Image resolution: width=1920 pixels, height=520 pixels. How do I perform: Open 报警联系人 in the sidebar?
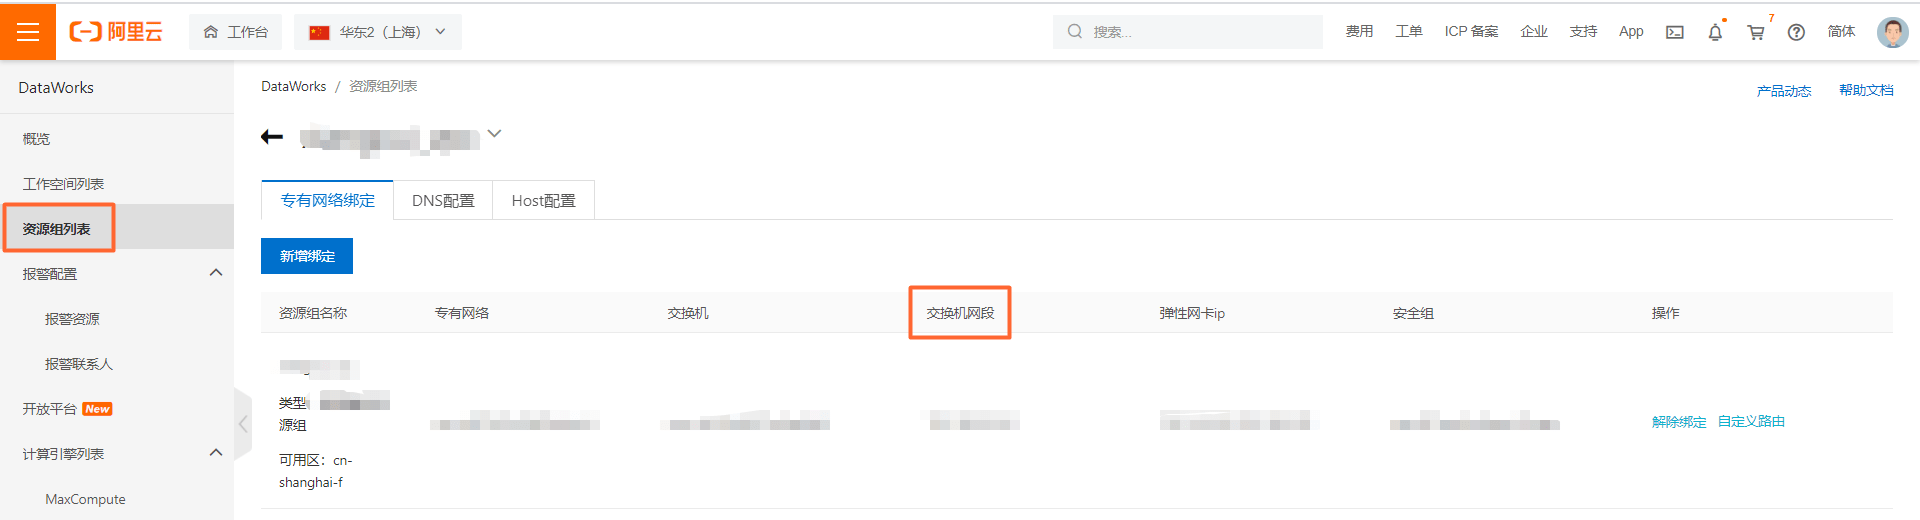[x=79, y=364]
